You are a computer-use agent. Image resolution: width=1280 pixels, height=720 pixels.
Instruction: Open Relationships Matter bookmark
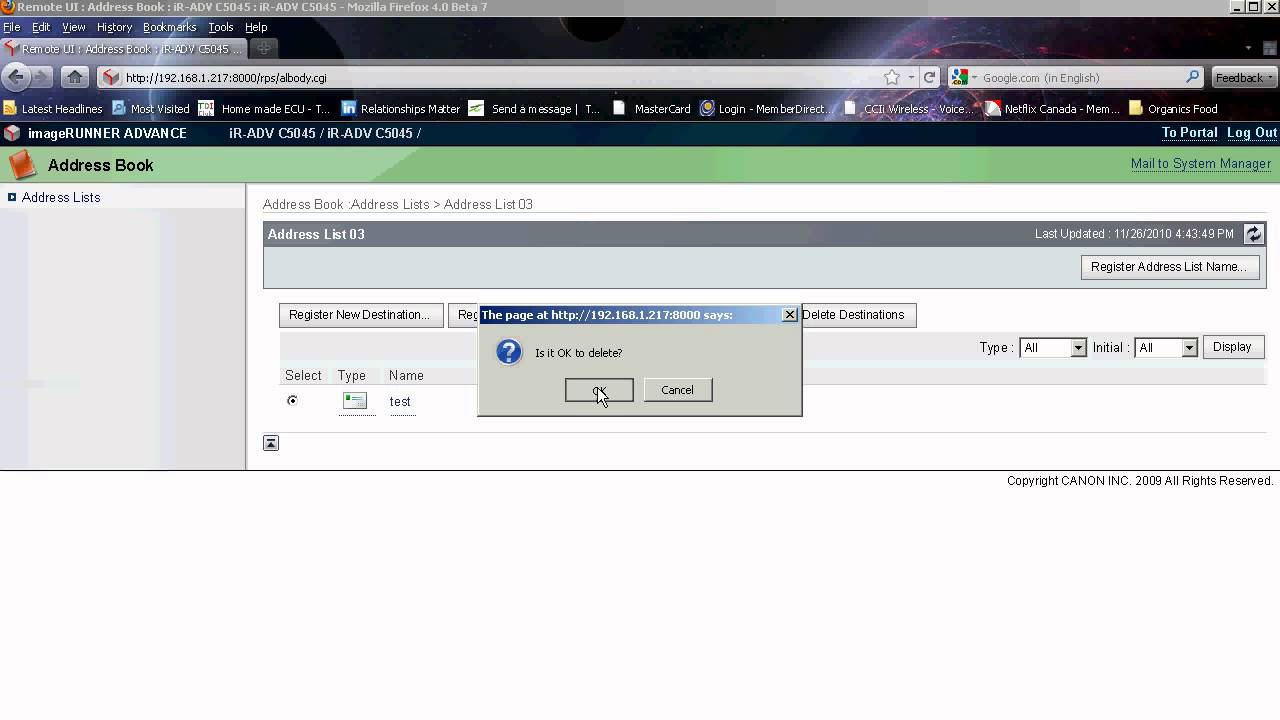(x=401, y=108)
